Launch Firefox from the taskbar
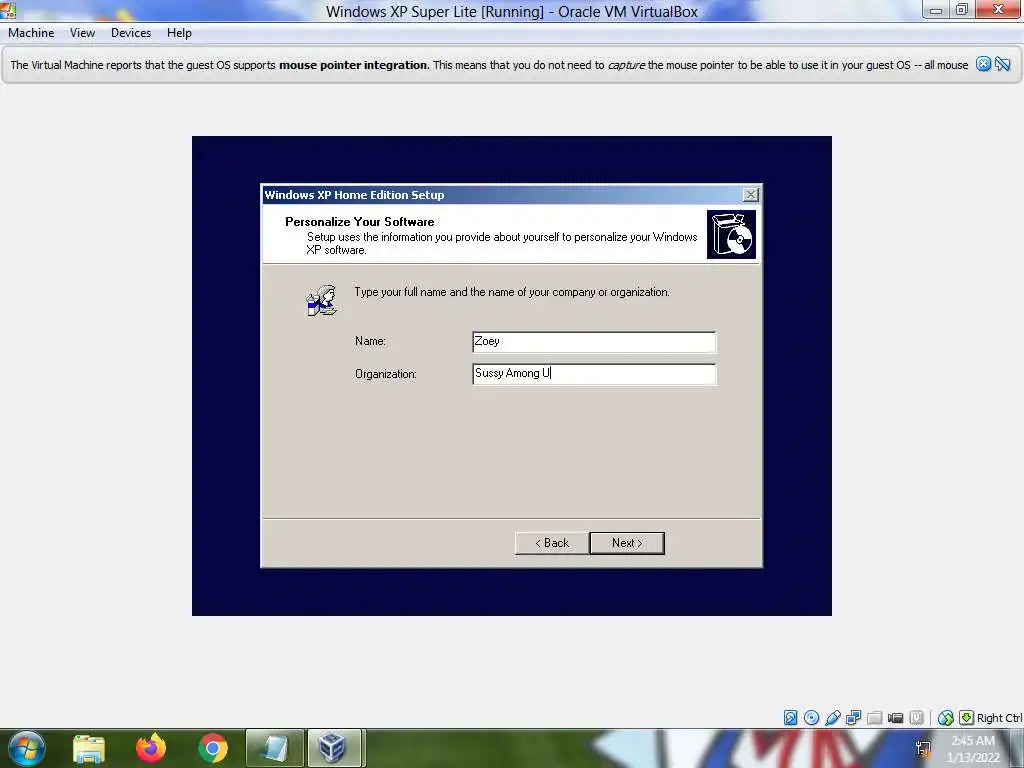1024x768 pixels. (151, 748)
